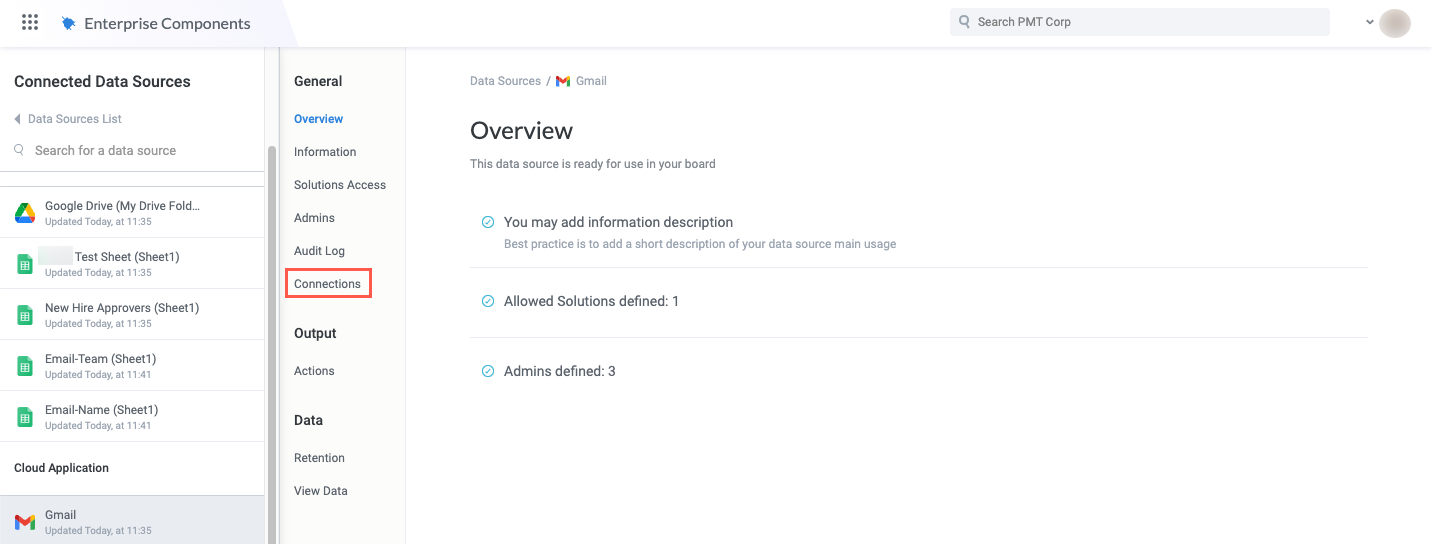This screenshot has height=544, width=1432.
Task: Click the user profile avatar
Action: coord(1394,23)
